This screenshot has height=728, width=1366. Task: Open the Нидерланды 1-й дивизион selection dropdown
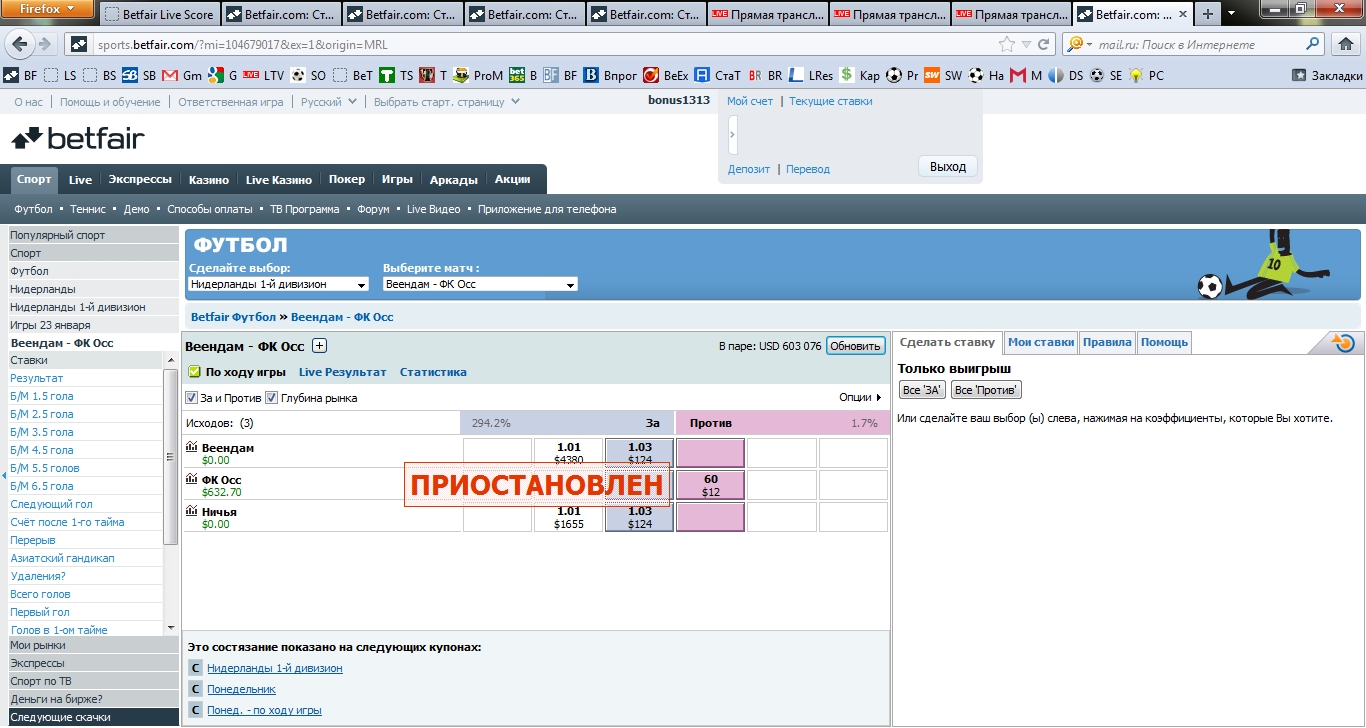279,284
